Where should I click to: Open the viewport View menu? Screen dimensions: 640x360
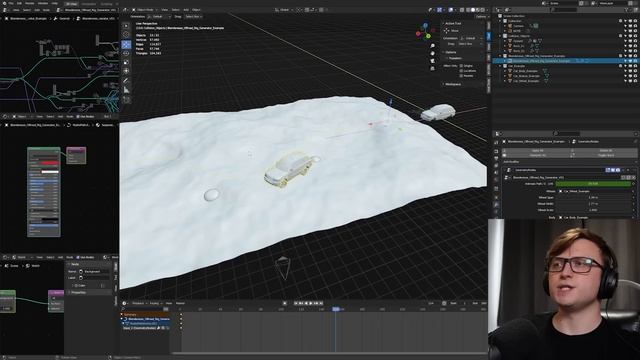click(x=164, y=10)
